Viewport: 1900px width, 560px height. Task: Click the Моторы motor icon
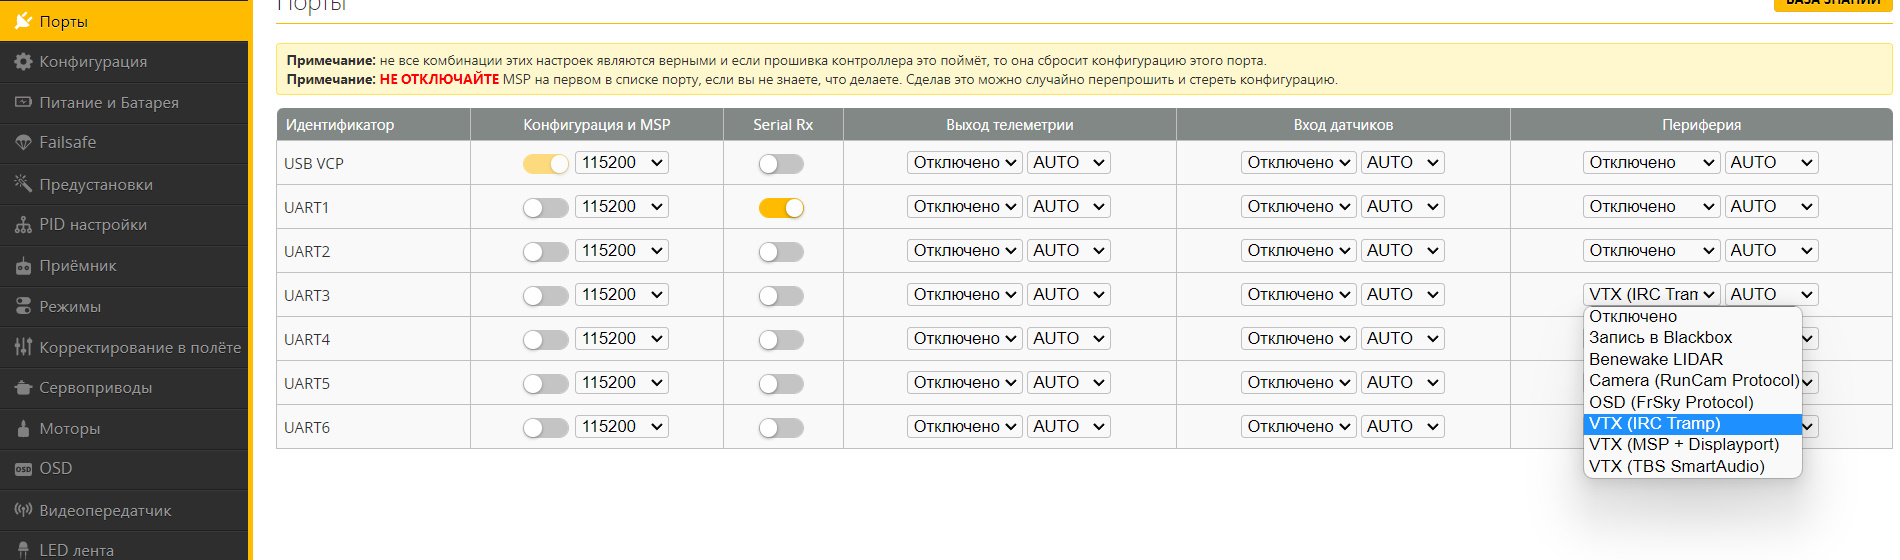[23, 429]
